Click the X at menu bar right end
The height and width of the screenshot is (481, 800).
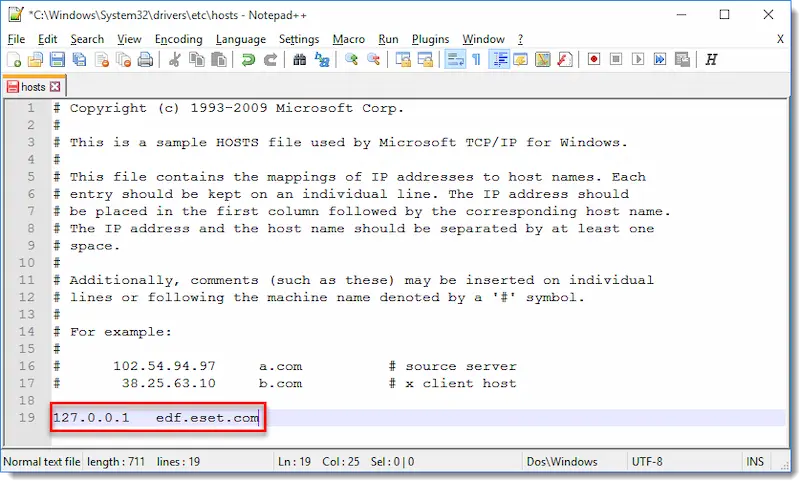[780, 39]
